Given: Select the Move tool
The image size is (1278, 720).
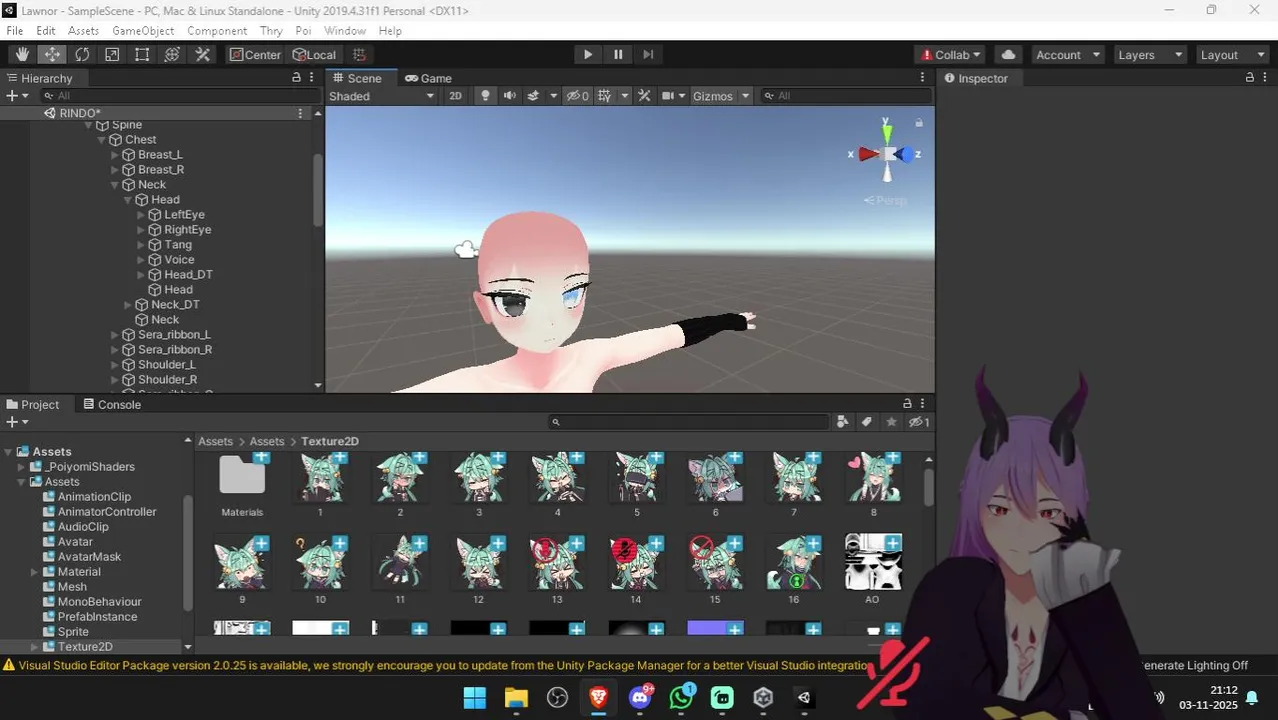Looking at the screenshot, I should pos(52,55).
